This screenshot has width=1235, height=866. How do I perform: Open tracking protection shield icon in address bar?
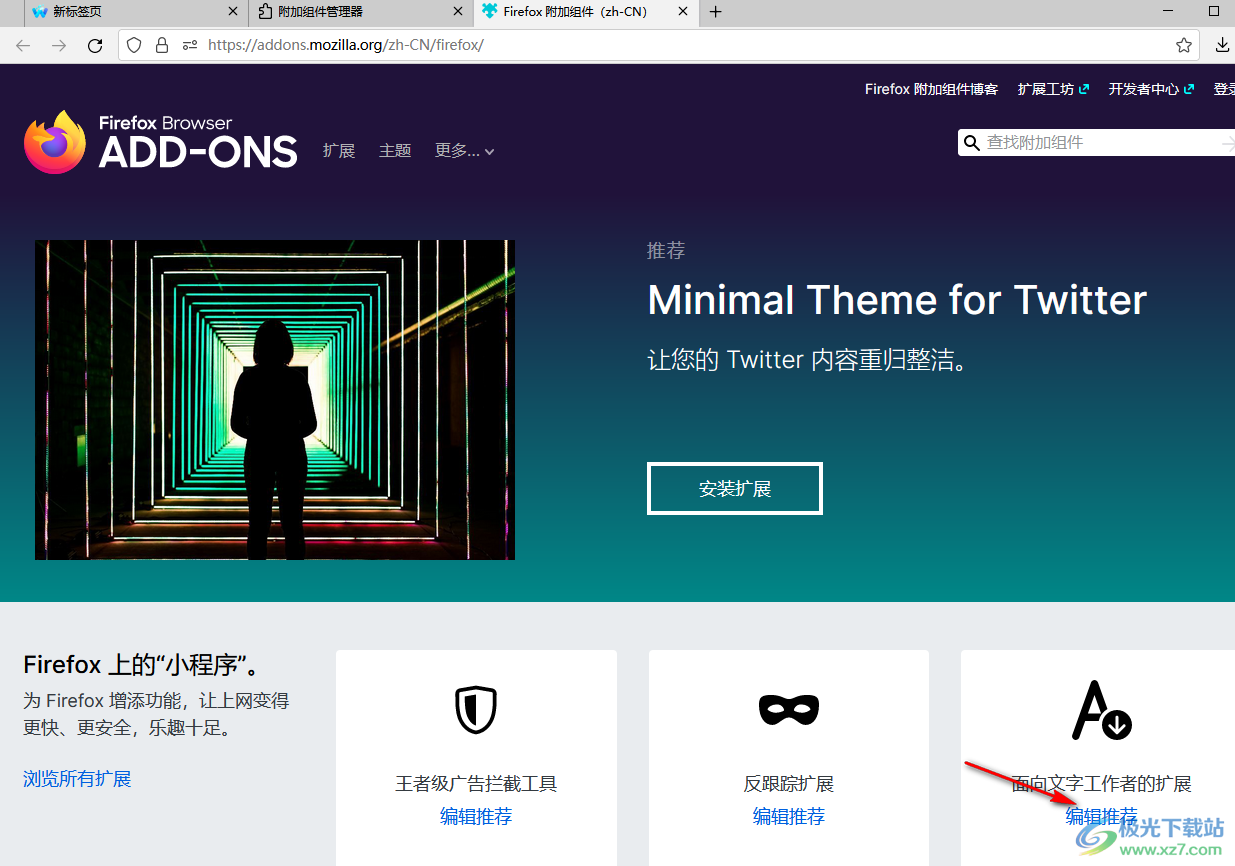pos(135,45)
